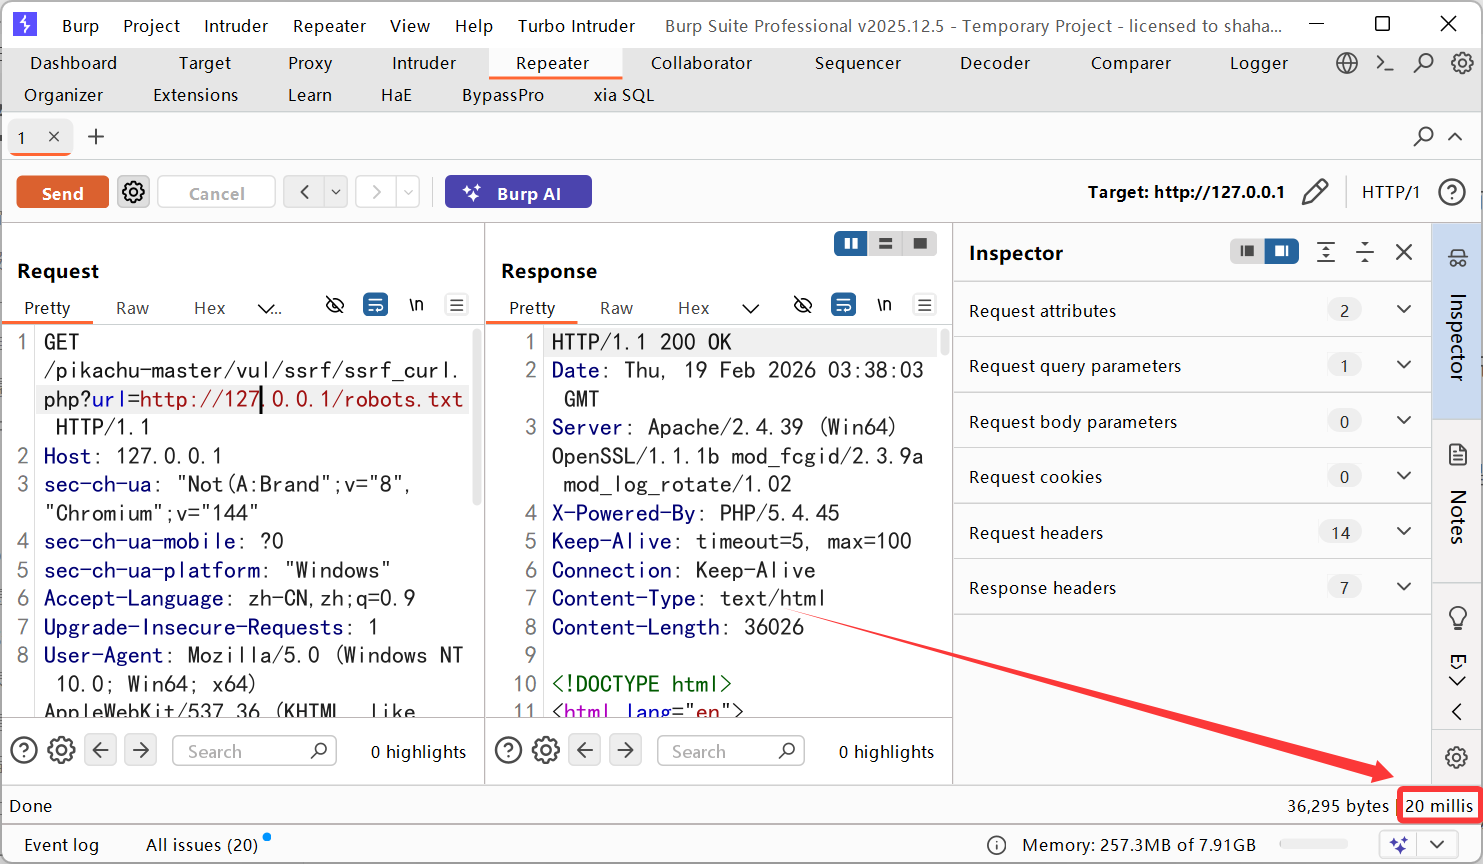Open Response panel hamburger menu
The width and height of the screenshot is (1483, 864).
925,305
